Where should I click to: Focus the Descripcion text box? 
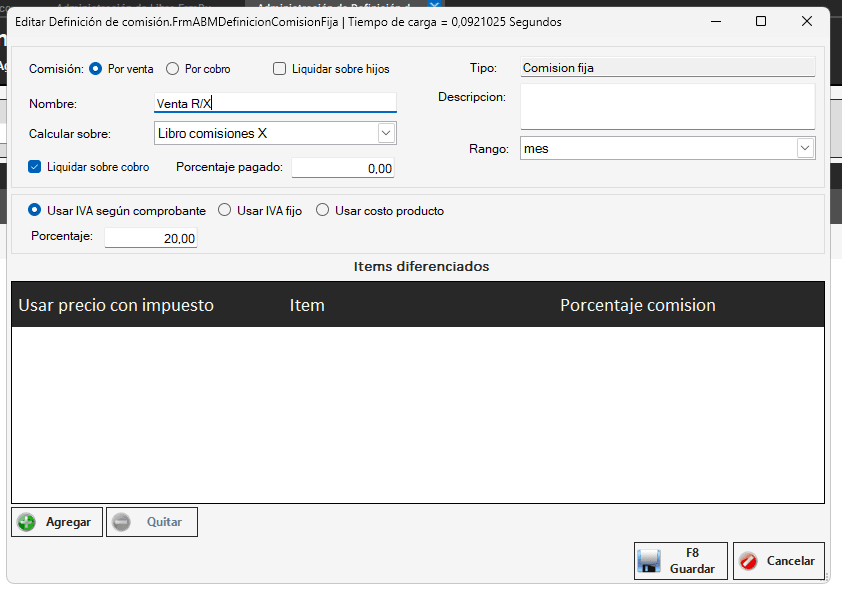pyautogui.click(x=667, y=106)
